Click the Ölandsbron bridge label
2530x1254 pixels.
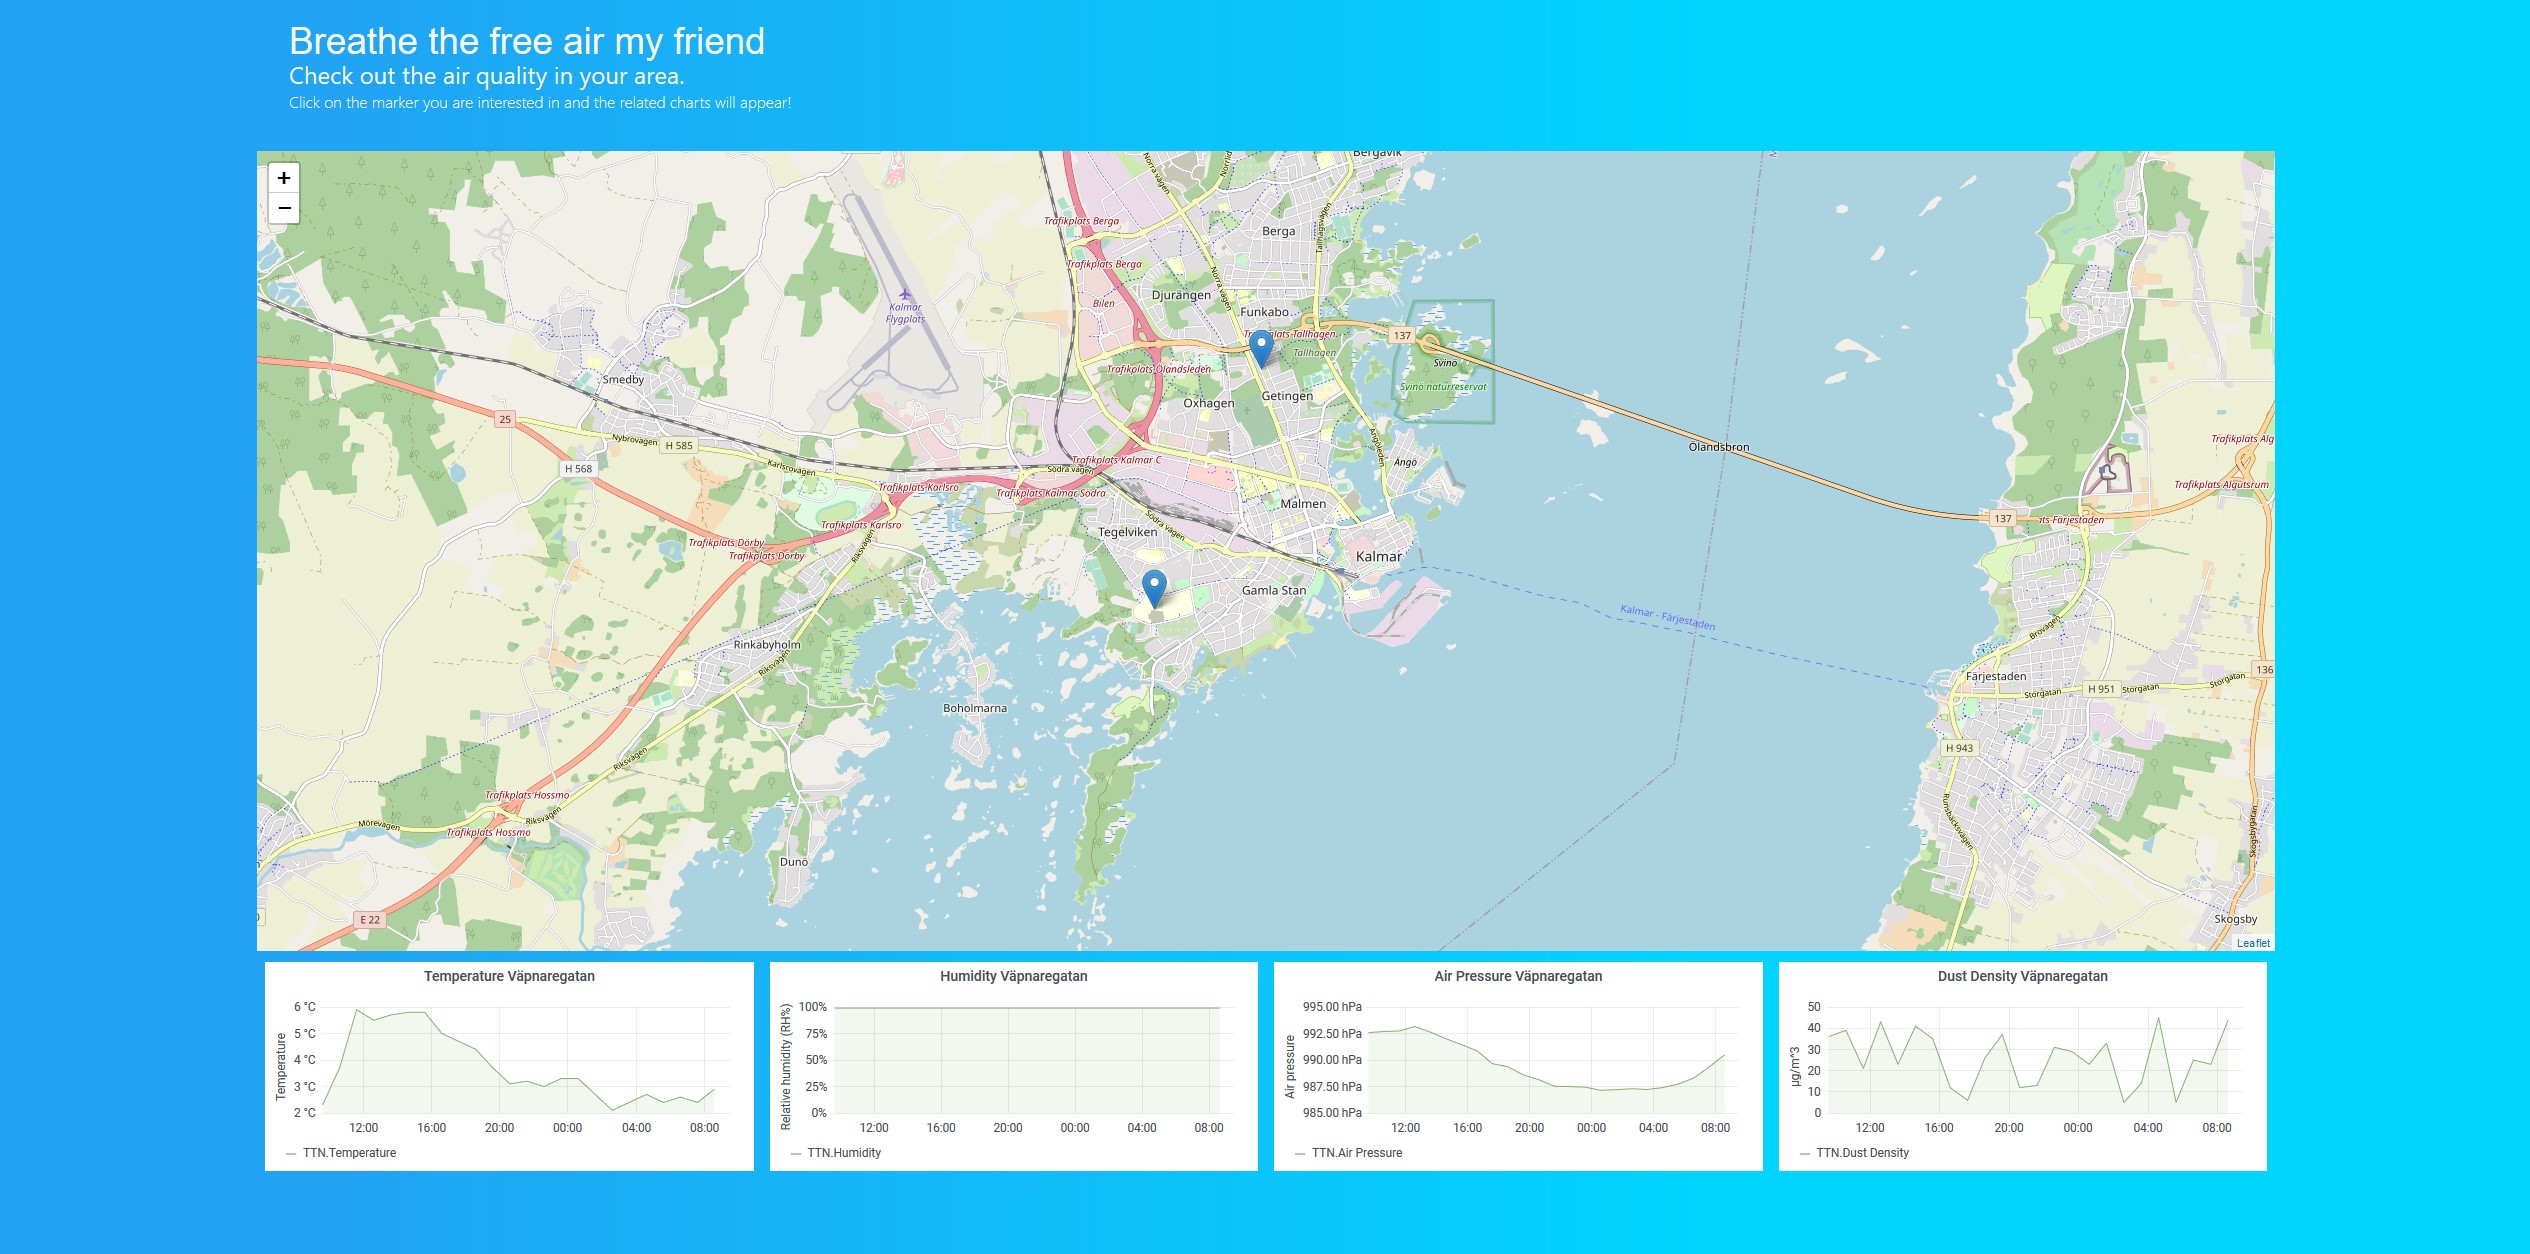[x=1718, y=447]
